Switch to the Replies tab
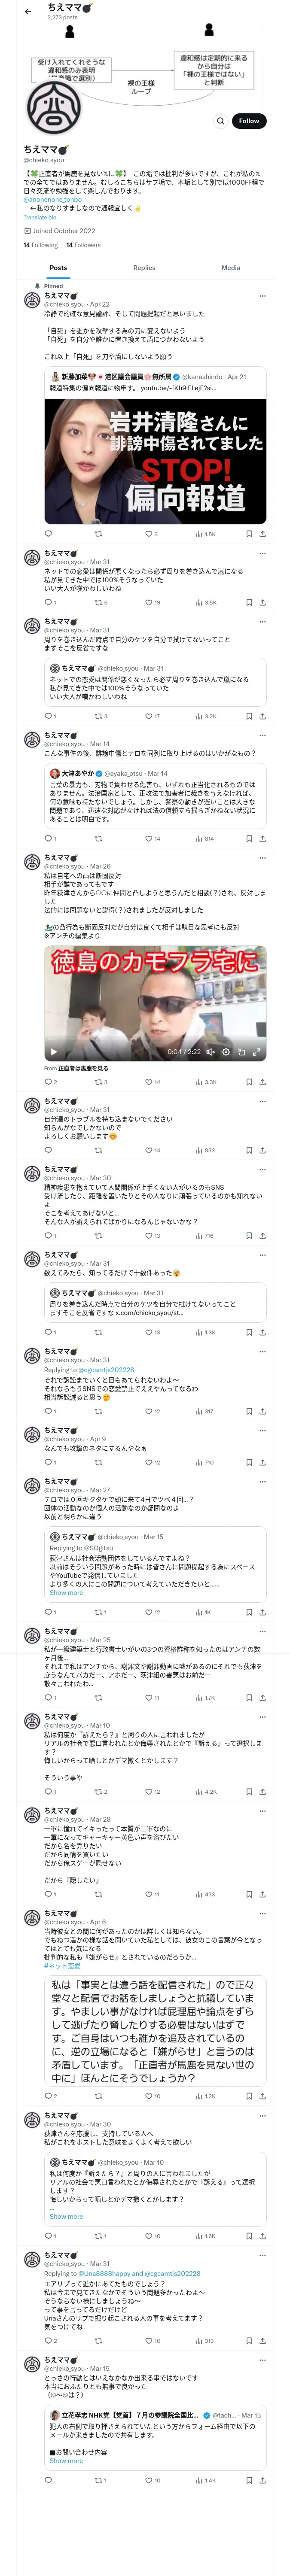The image size is (290, 2576). tap(144, 268)
